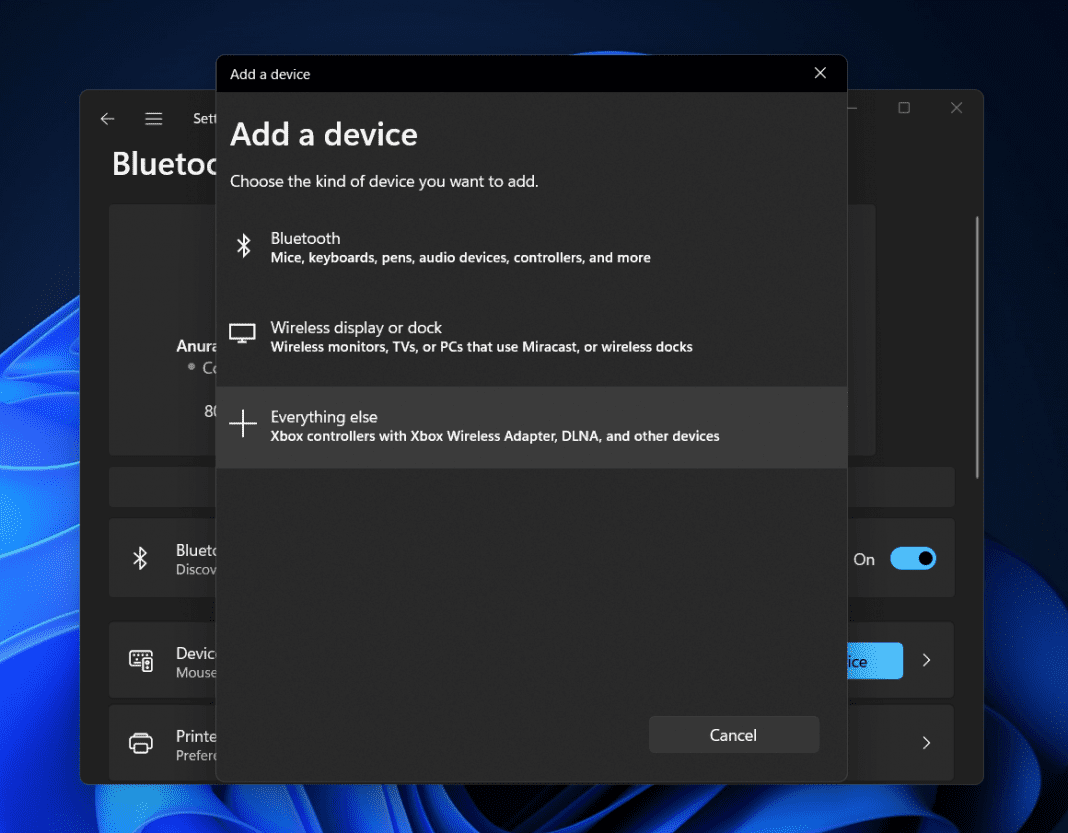
Task: Click the printer icon on the Printers row
Action: pyautogui.click(x=141, y=743)
